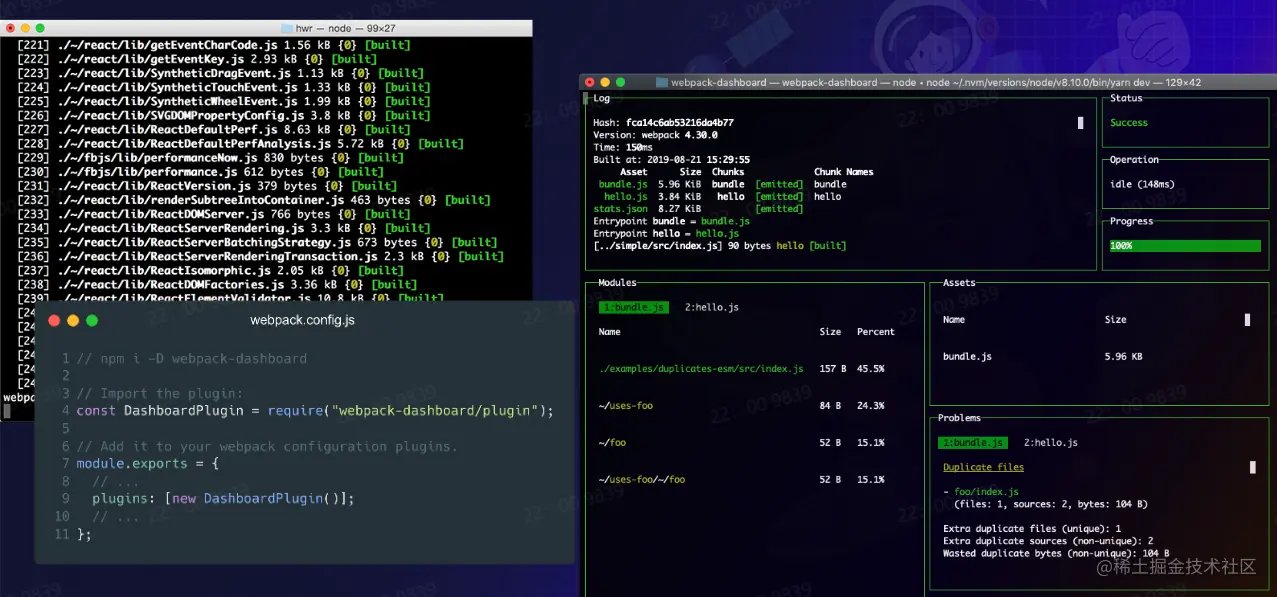The height and width of the screenshot is (597, 1277).
Task: Click stats.json in the Log asset table
Action: (620, 209)
